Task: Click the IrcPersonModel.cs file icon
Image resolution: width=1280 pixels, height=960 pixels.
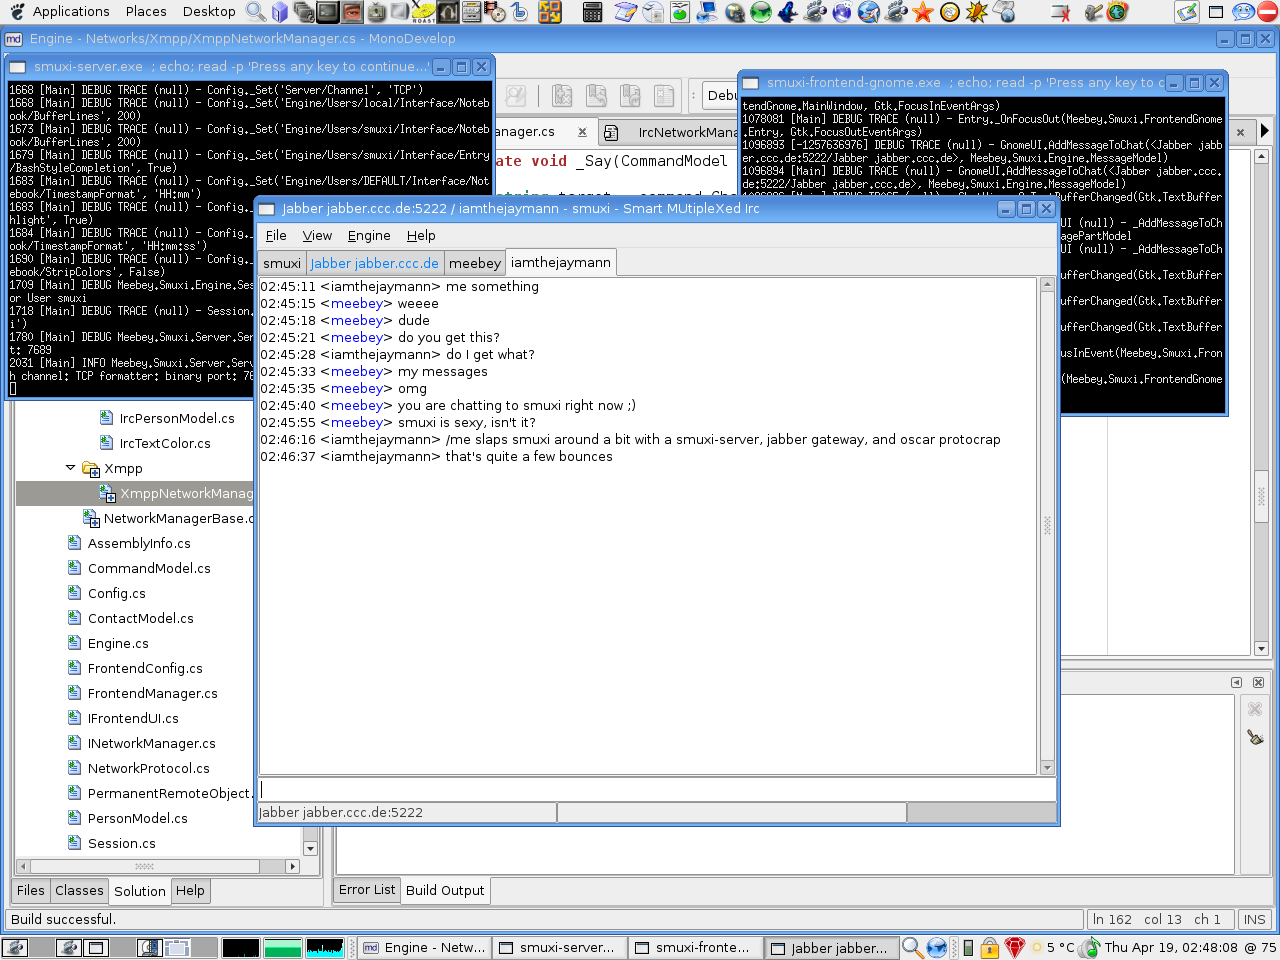Action: coord(107,418)
